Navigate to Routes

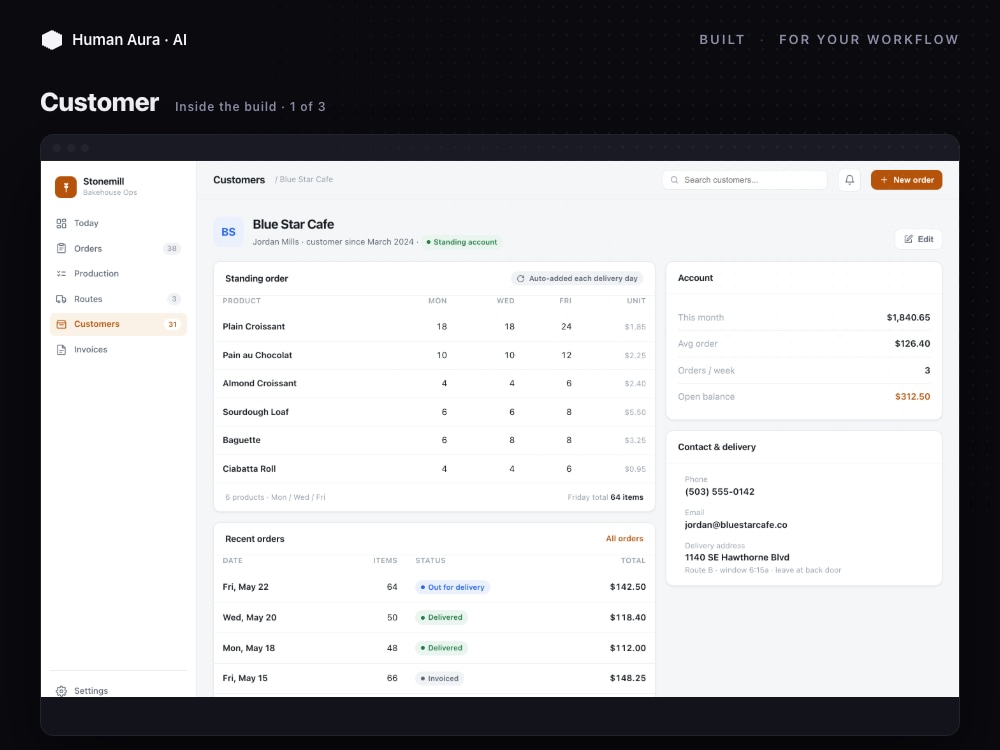[x=118, y=299]
